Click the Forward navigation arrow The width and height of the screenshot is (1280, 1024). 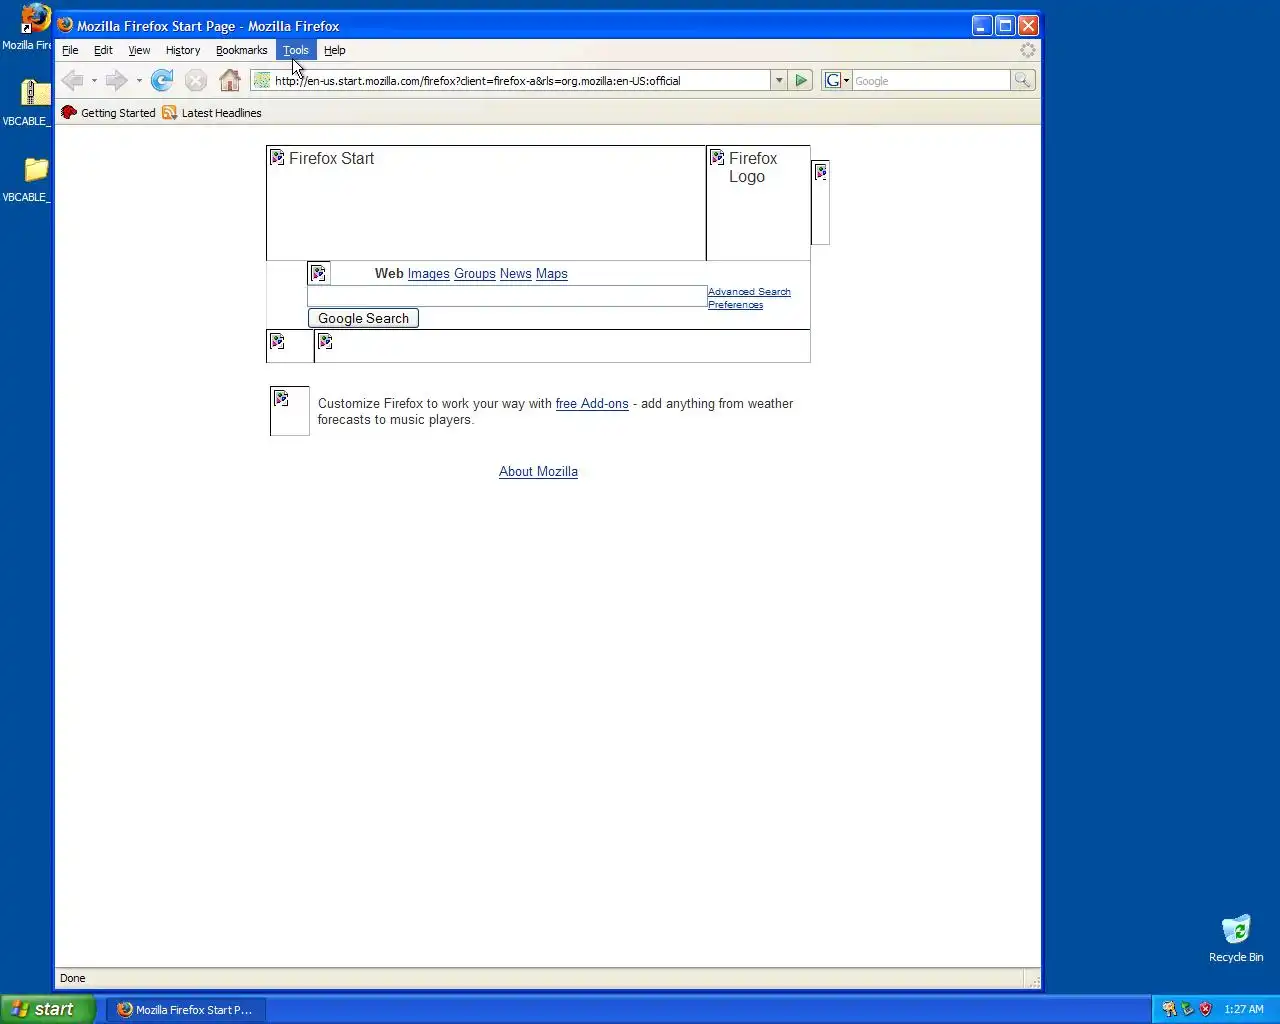point(116,80)
